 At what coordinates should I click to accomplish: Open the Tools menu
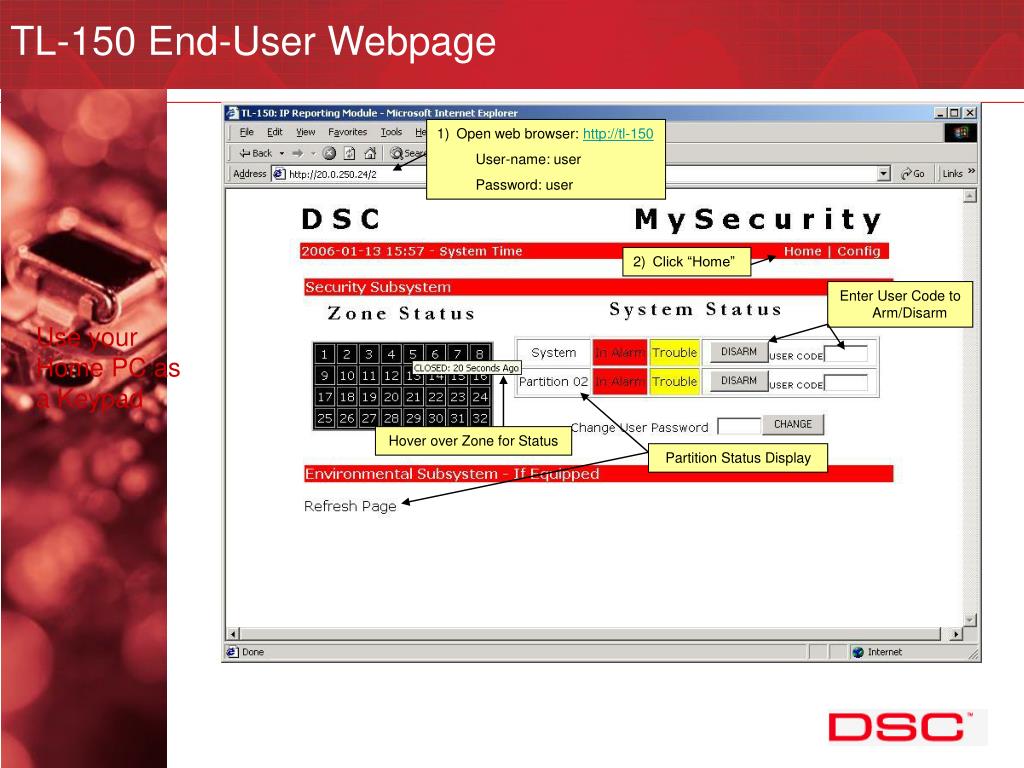[x=391, y=132]
